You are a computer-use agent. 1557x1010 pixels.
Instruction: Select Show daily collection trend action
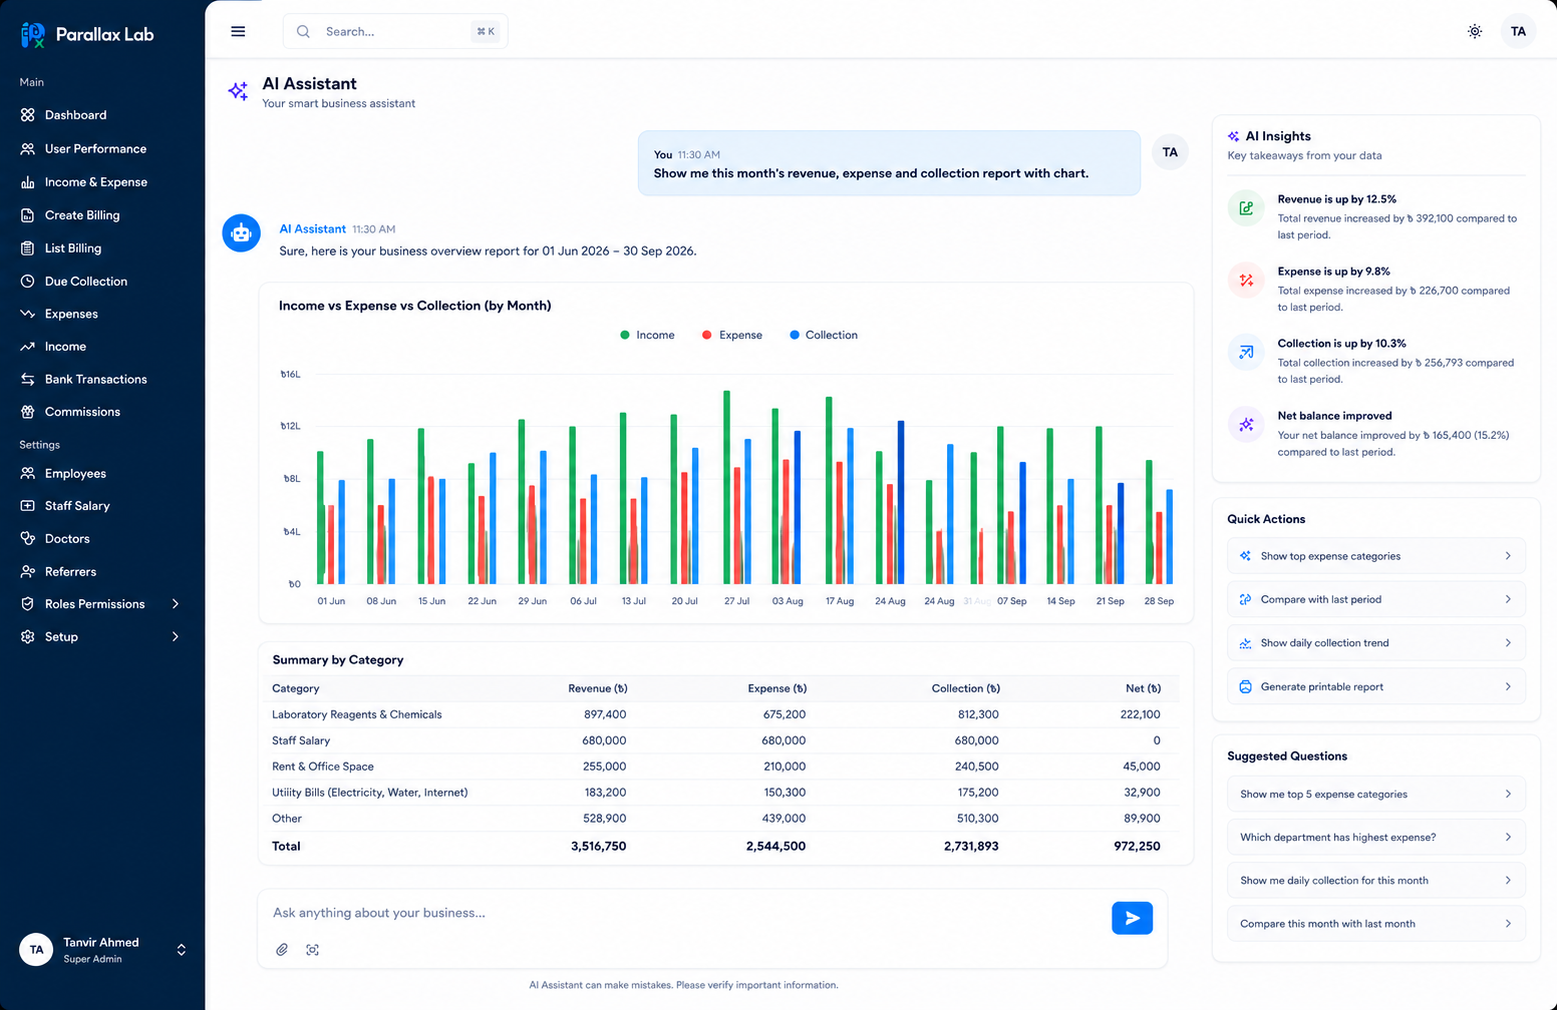click(1376, 643)
